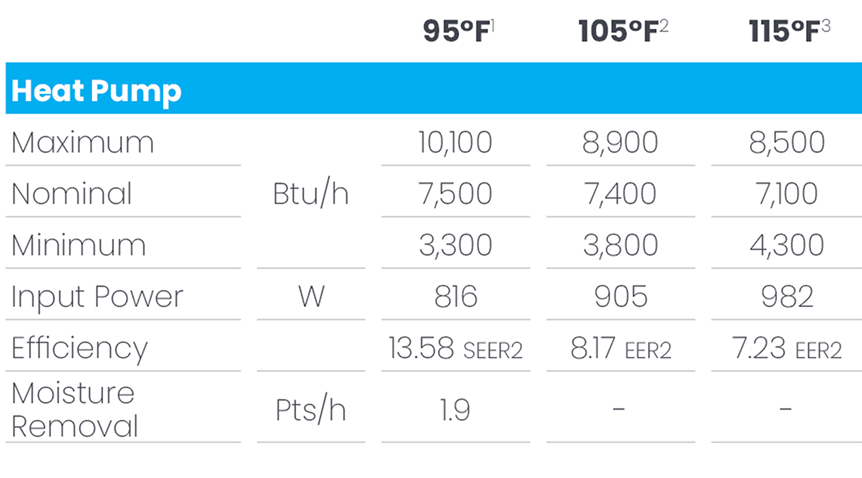Image resolution: width=862 pixels, height=478 pixels.
Task: Select the 10,100 maximum value
Action: (455, 142)
